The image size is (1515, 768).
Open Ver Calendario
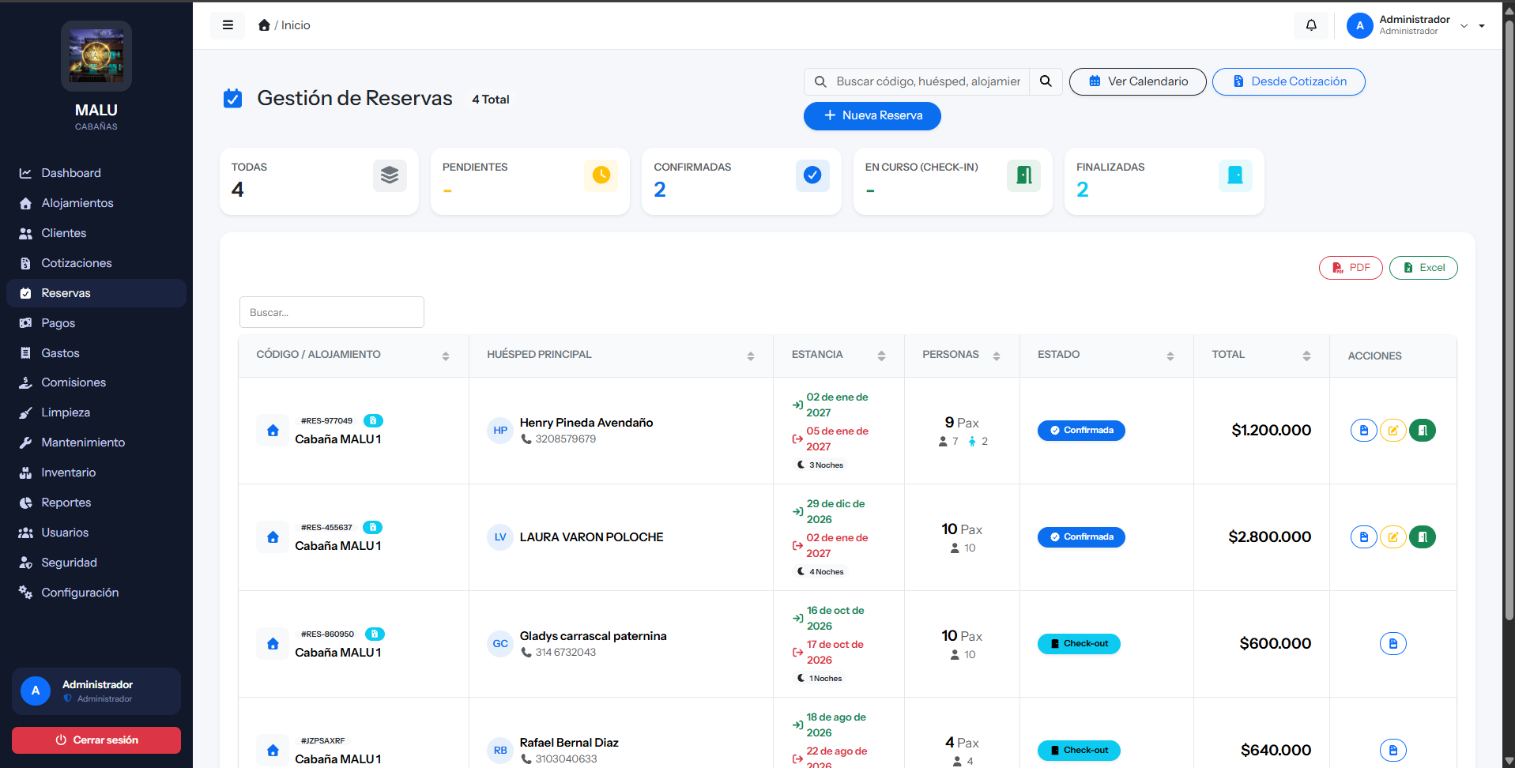[1138, 81]
